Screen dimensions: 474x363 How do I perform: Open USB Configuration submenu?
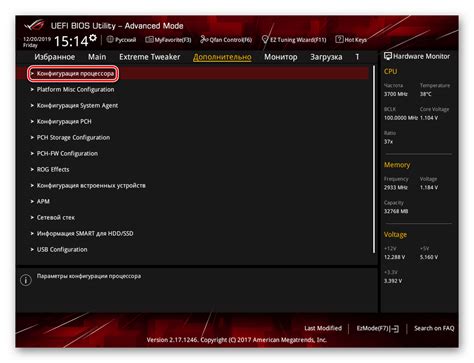(62, 249)
